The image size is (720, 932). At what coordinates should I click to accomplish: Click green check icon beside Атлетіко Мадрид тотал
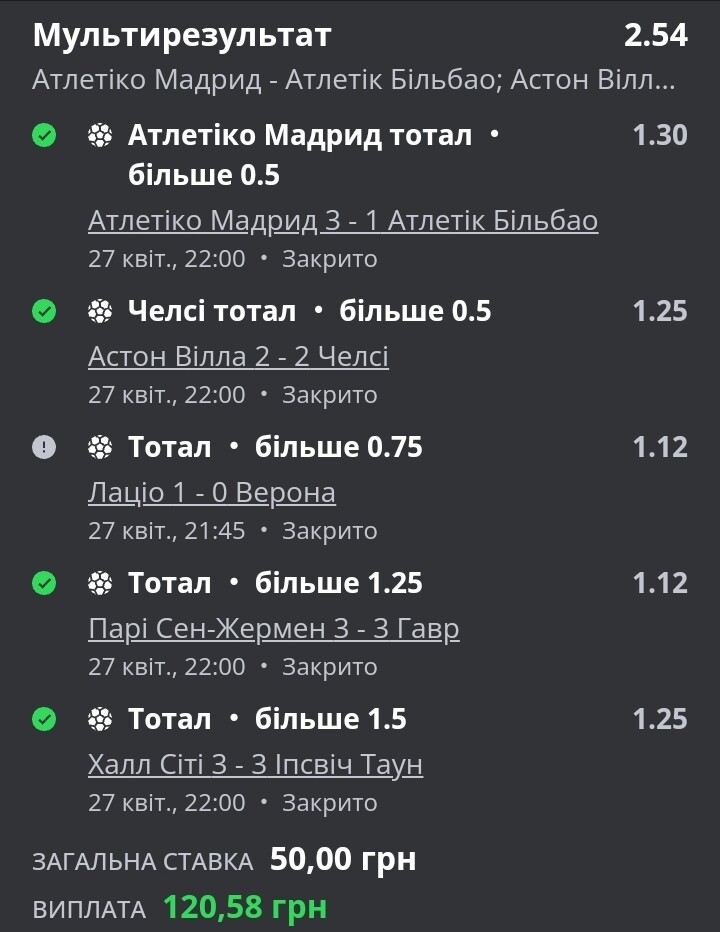(x=44, y=136)
